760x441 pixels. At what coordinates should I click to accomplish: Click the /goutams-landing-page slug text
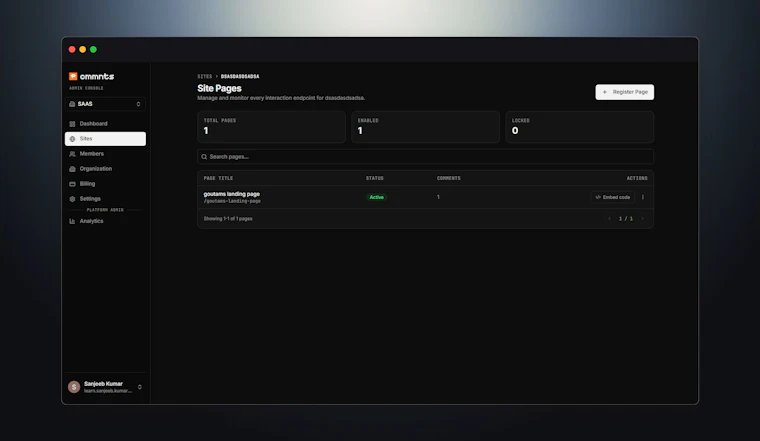232,201
